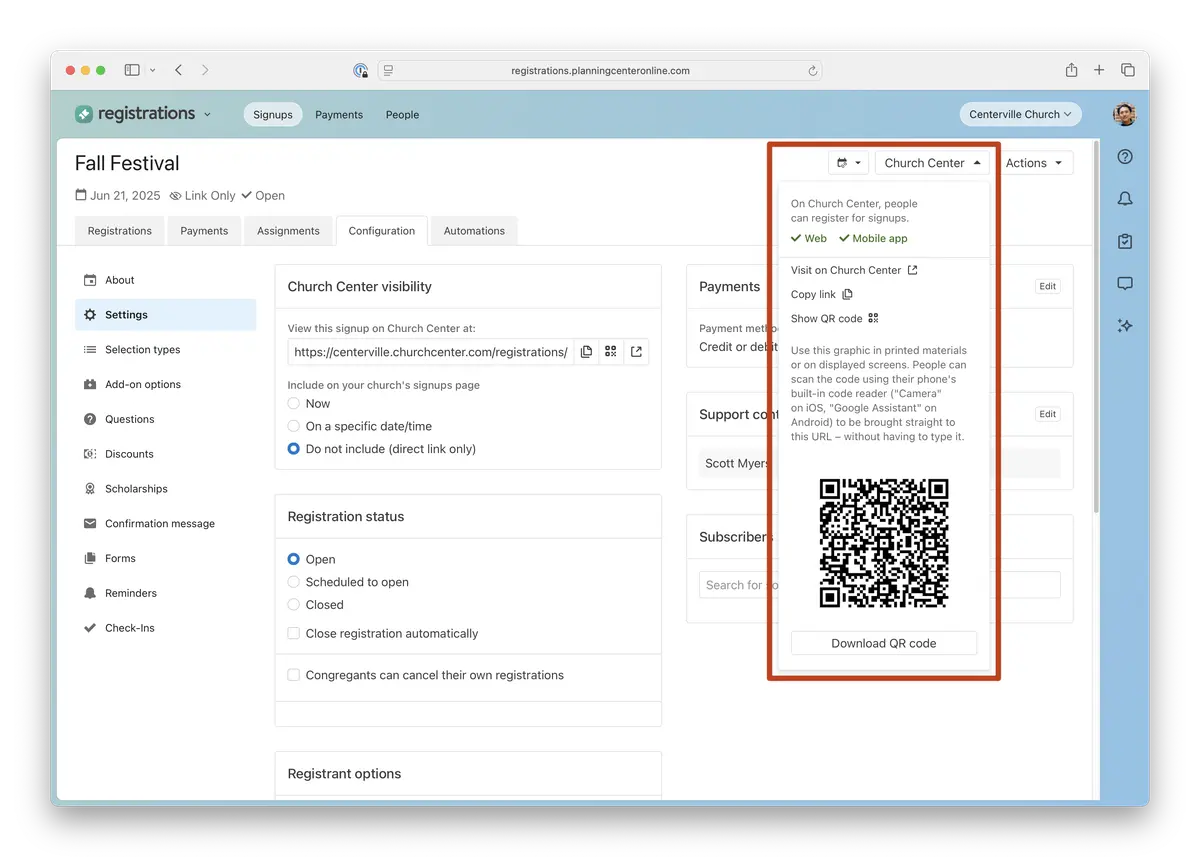
Task: Open the Settings sidebar item
Action: tap(166, 315)
